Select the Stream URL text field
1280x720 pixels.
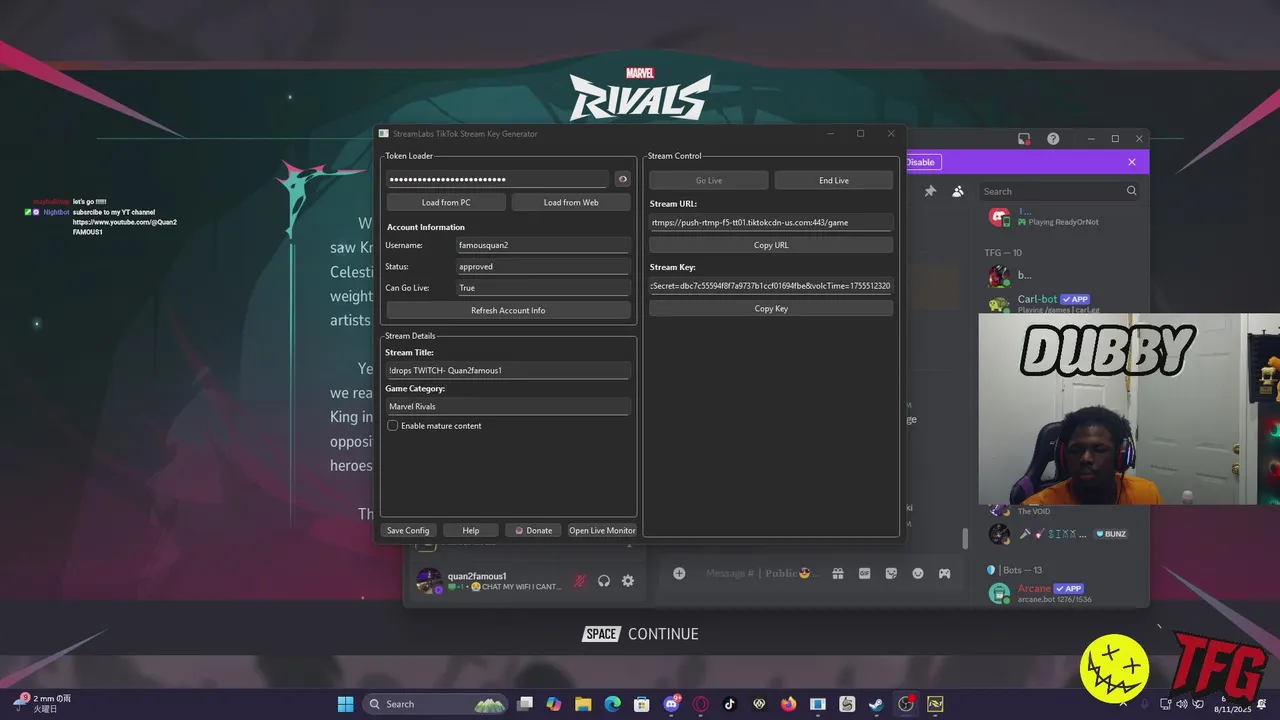pos(771,222)
